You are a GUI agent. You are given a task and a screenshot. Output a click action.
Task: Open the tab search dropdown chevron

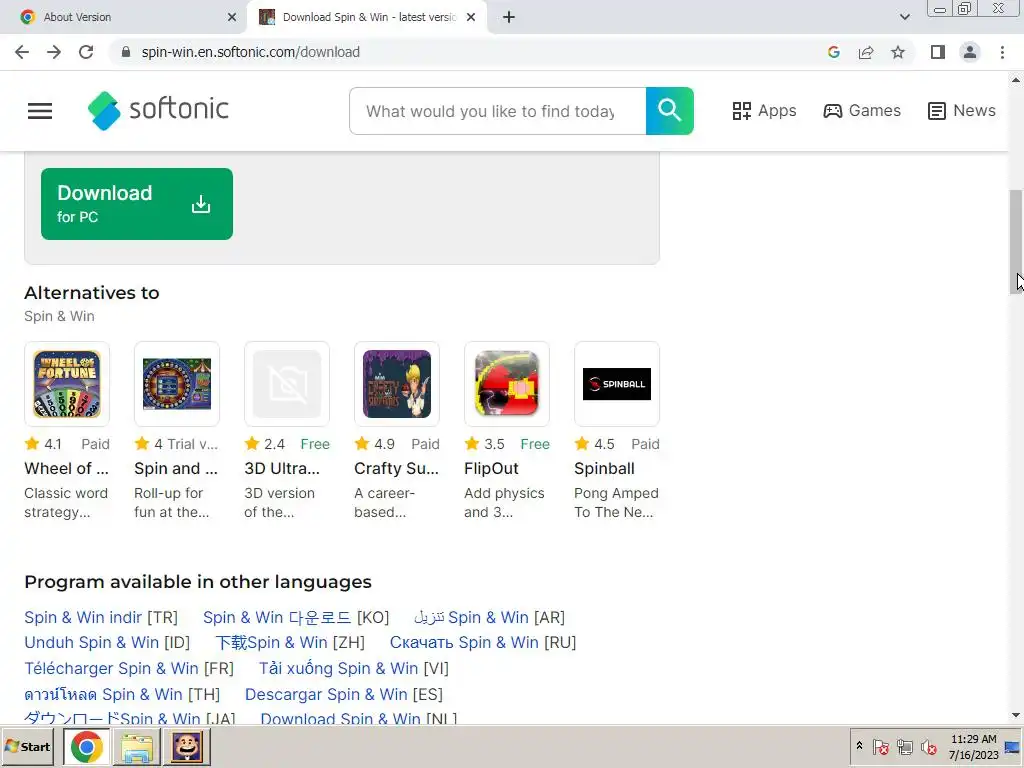pyautogui.click(x=904, y=17)
